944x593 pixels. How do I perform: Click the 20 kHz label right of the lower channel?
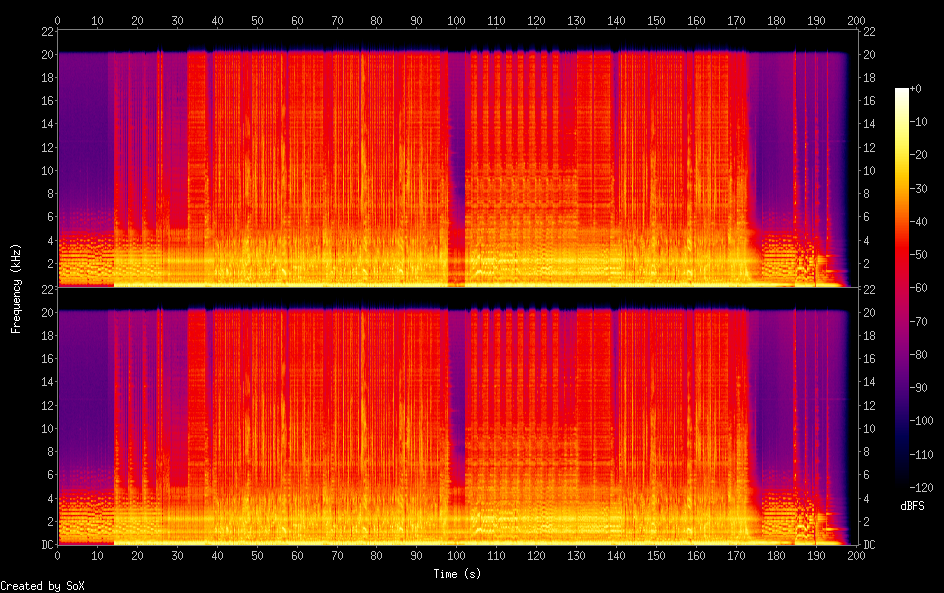pyautogui.click(x=870, y=312)
